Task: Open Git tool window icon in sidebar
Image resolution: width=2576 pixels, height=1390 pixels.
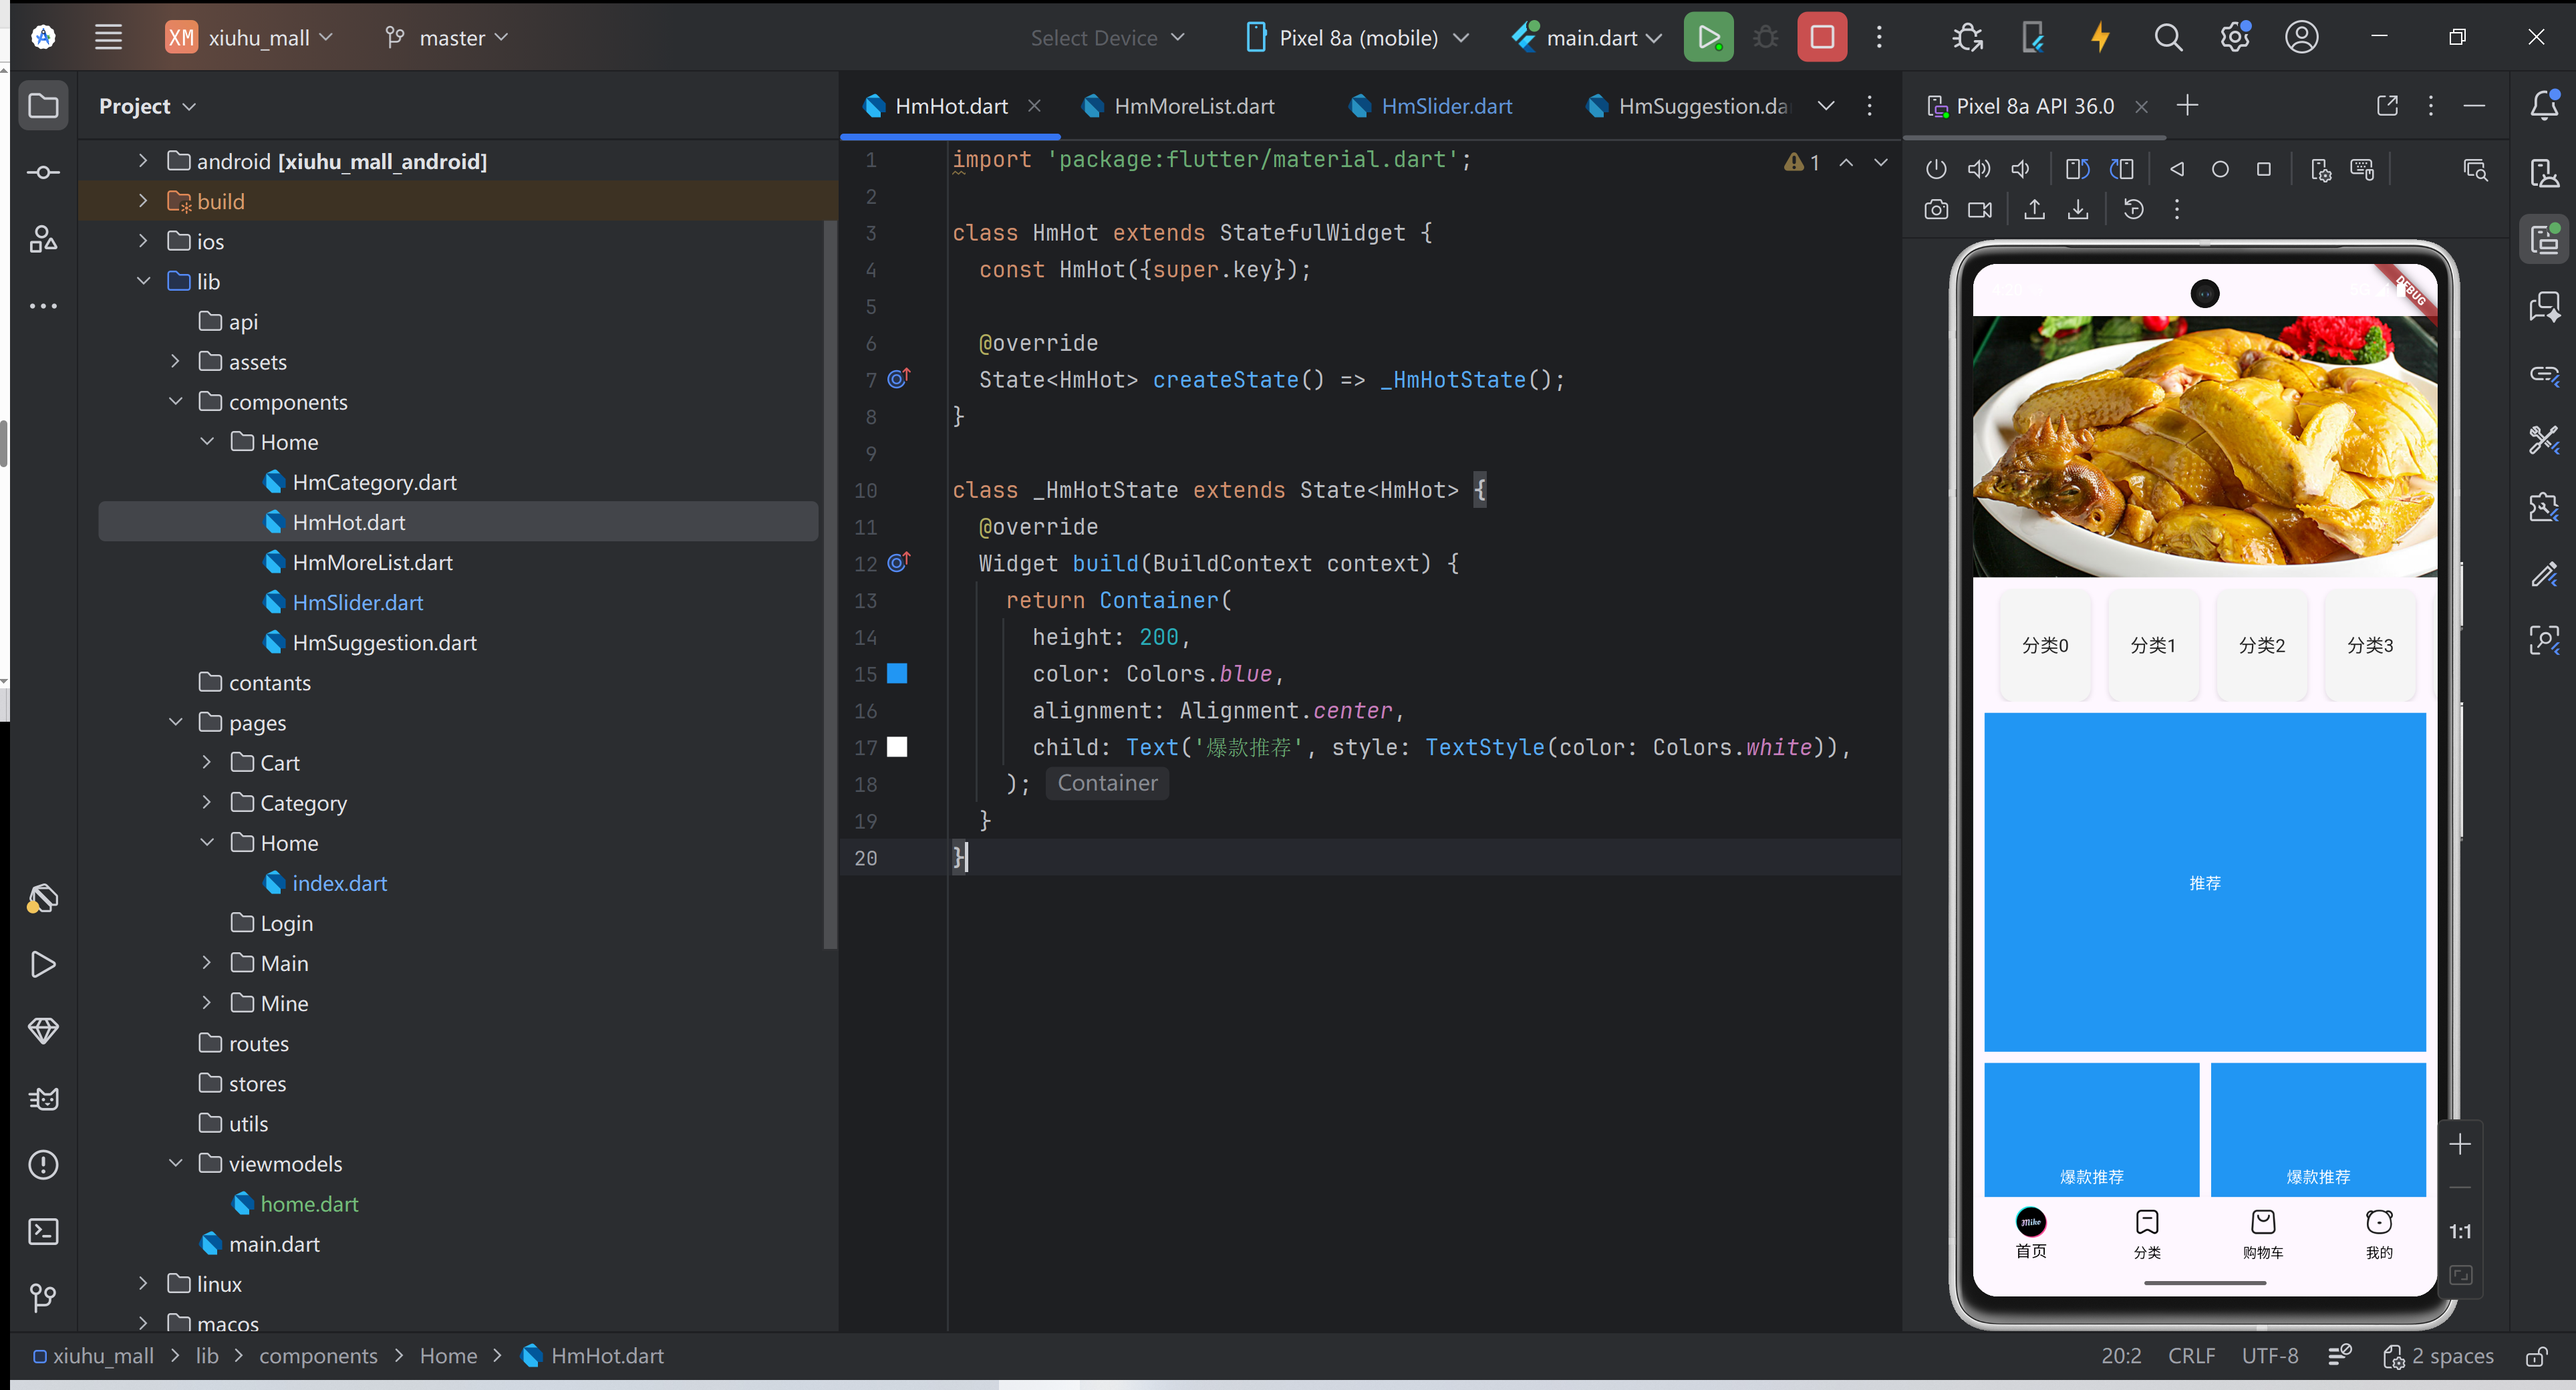Action: click(x=43, y=1298)
